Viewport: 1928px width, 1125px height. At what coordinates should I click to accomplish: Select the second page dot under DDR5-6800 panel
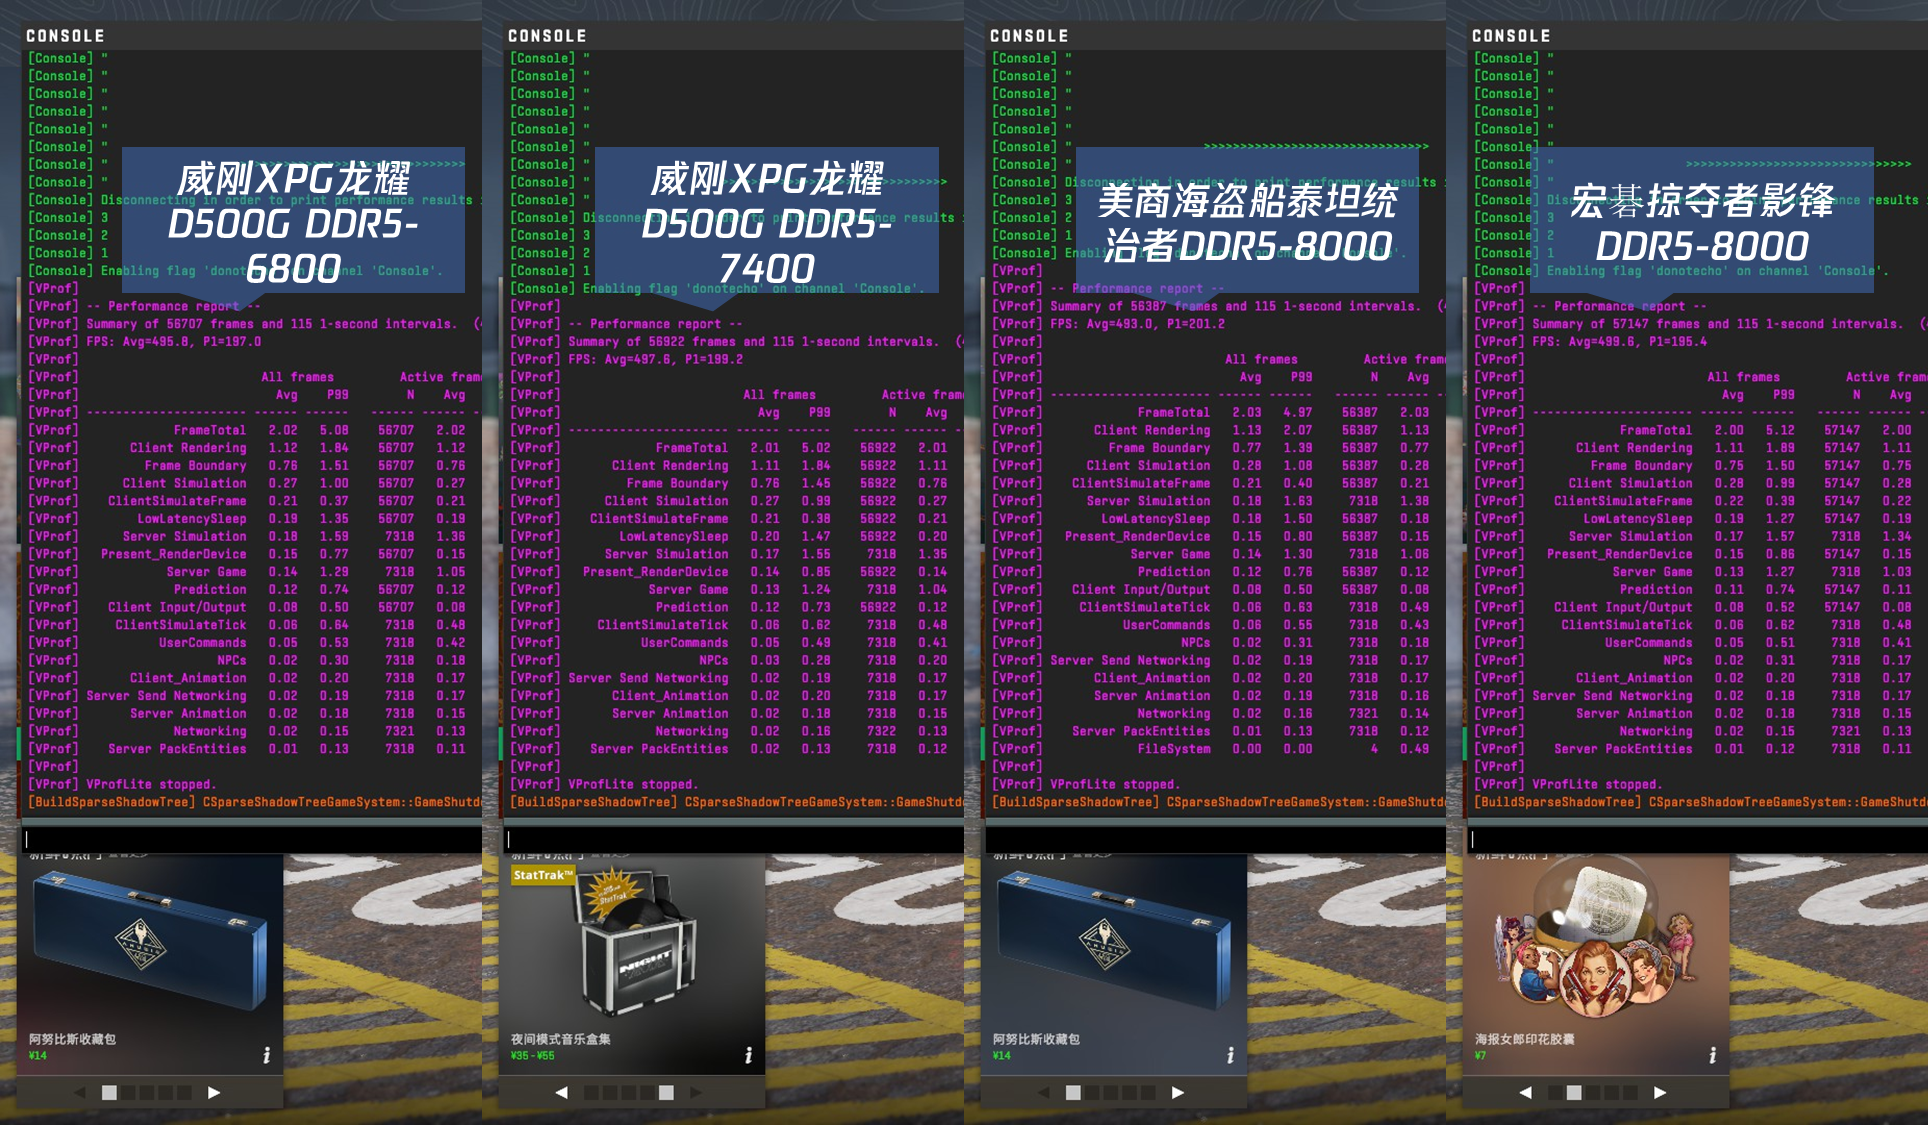point(129,1092)
